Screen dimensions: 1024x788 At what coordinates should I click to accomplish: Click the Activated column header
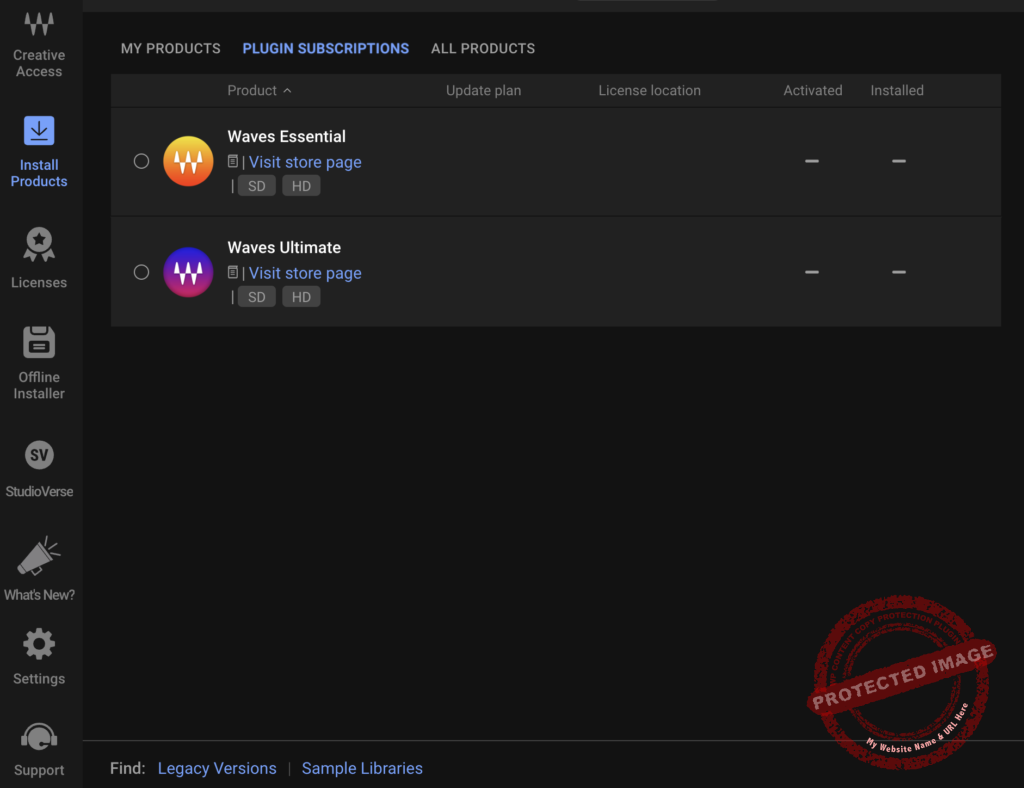click(x=812, y=91)
